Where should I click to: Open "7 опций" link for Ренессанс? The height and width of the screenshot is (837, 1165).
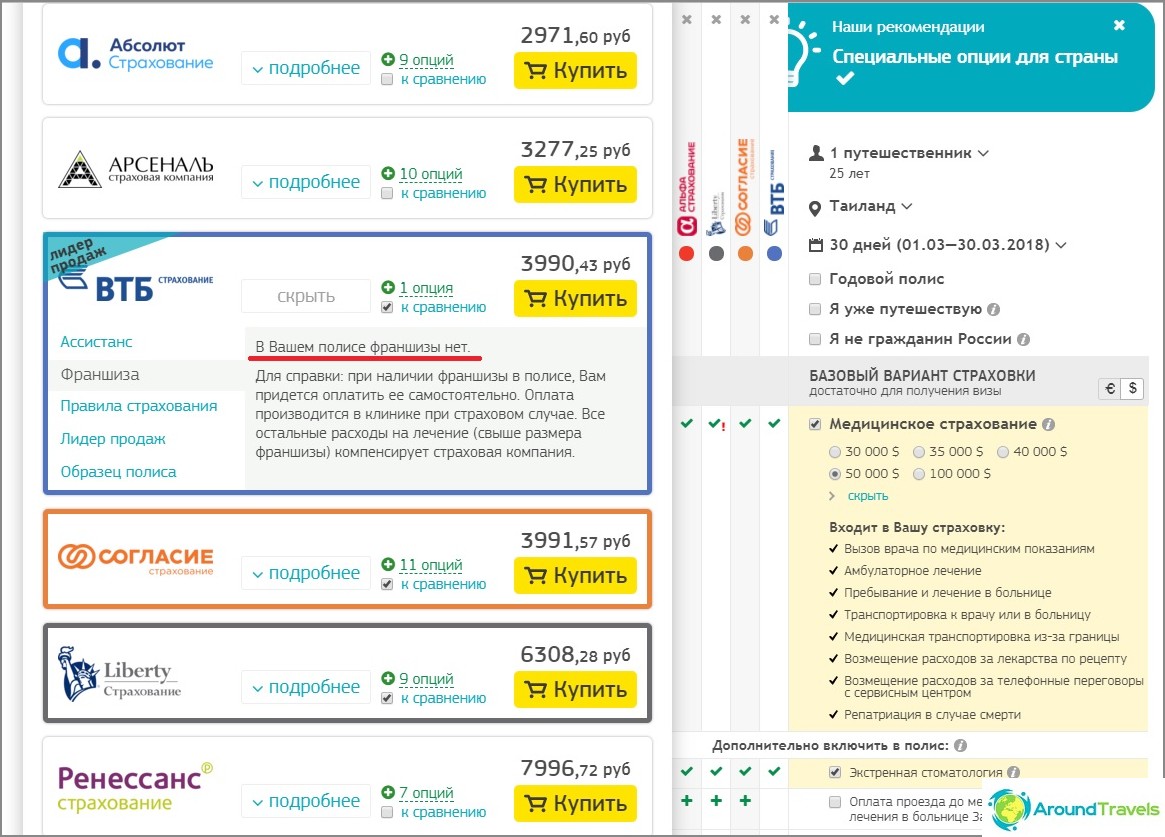point(426,793)
